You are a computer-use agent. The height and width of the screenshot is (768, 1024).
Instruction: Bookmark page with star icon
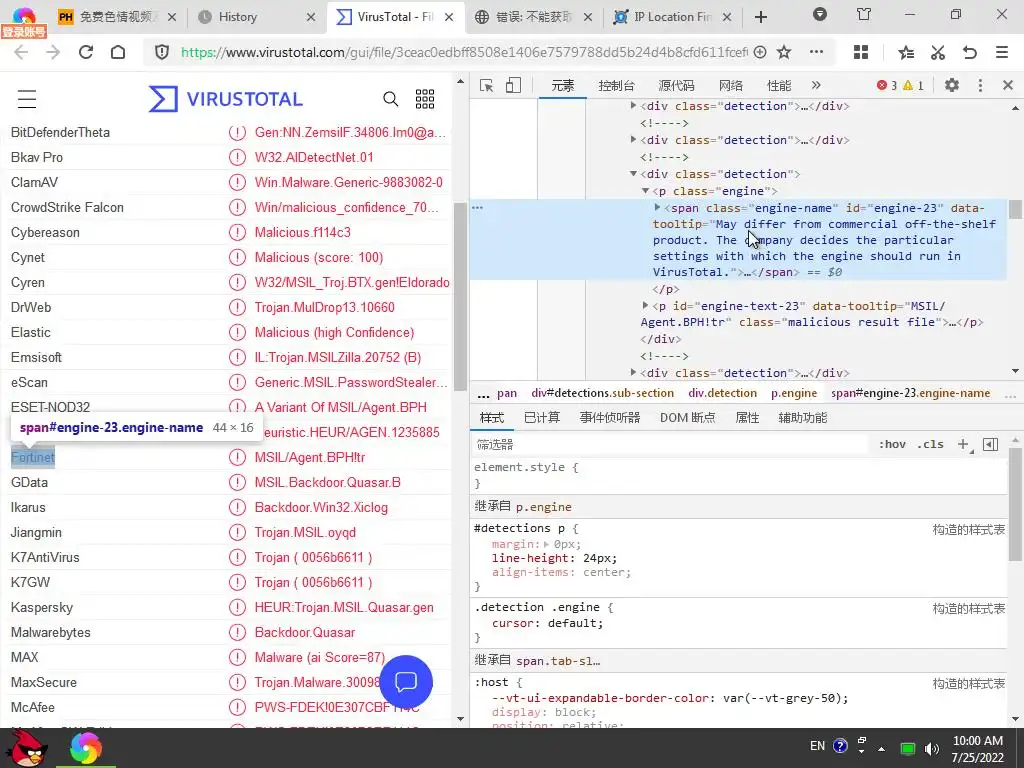point(784,52)
